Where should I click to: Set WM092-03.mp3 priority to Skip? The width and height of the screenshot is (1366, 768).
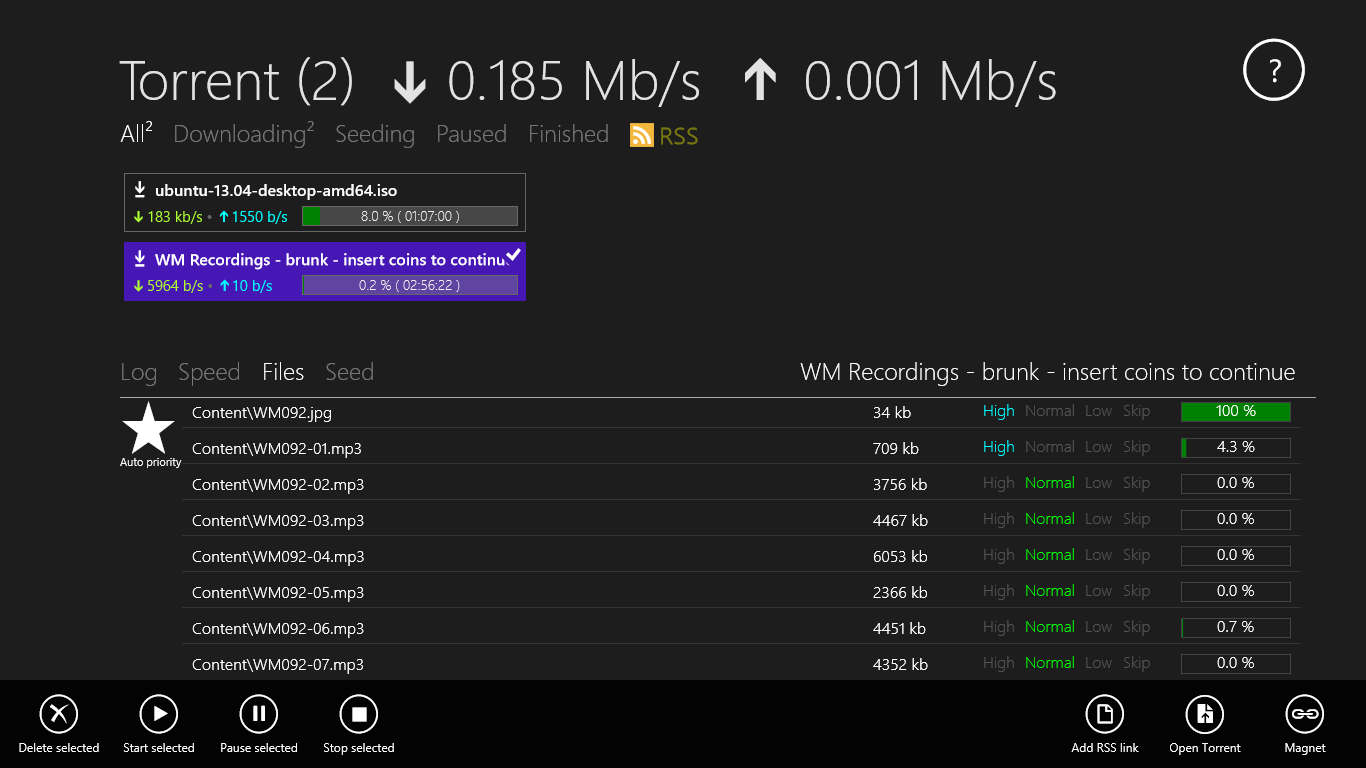1136,519
